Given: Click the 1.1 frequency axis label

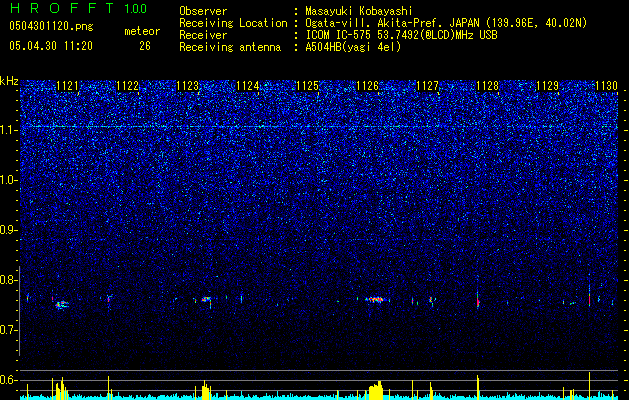Looking at the screenshot, I should (8, 130).
